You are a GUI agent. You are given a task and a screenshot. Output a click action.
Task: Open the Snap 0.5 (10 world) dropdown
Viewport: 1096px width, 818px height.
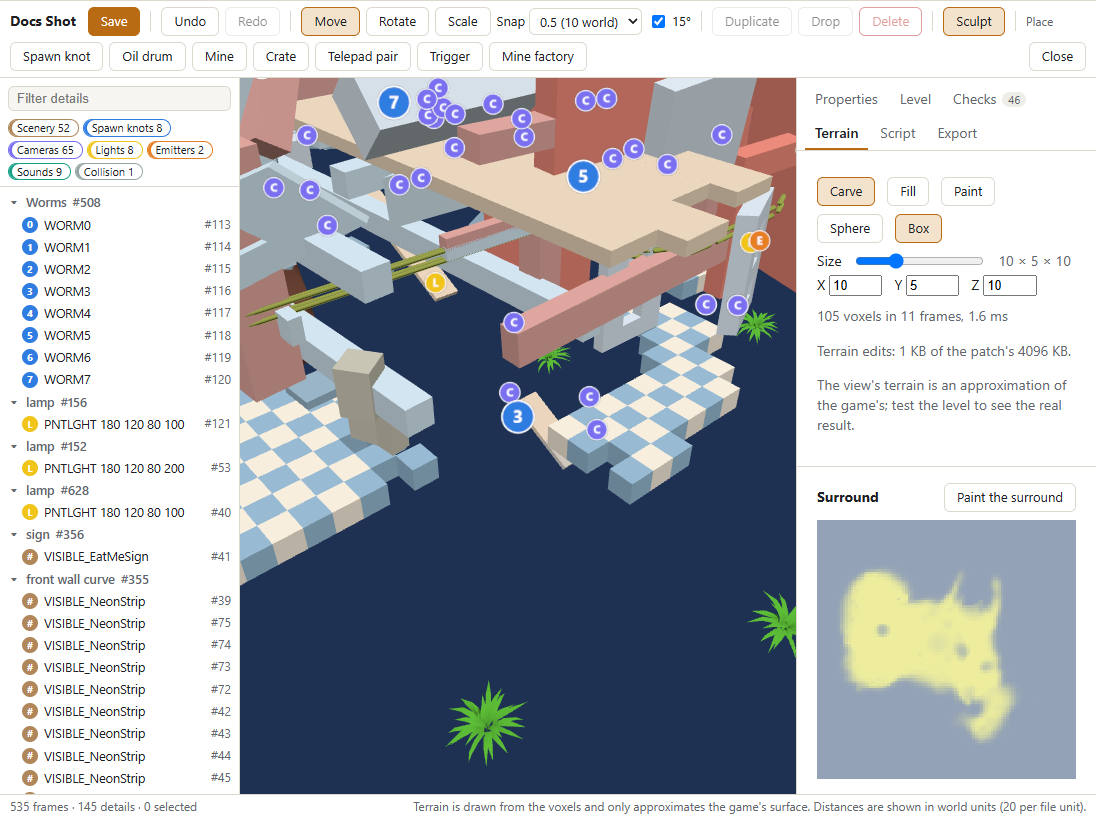[x=585, y=22]
